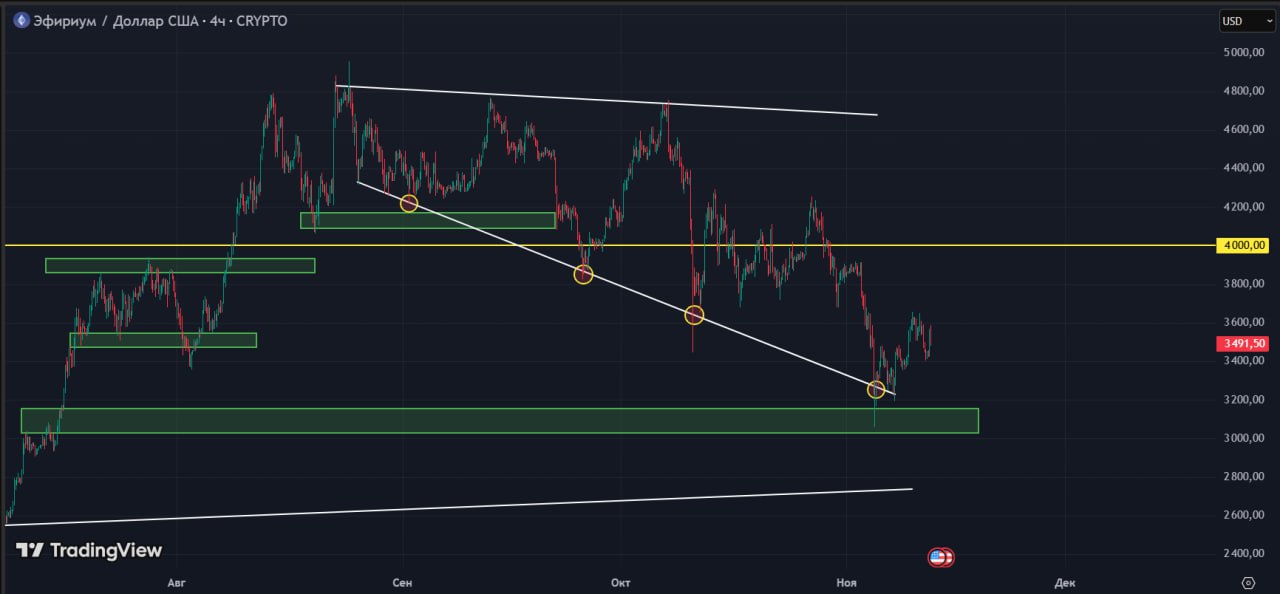
Task: Click the Окт label on time axis
Action: [621, 582]
